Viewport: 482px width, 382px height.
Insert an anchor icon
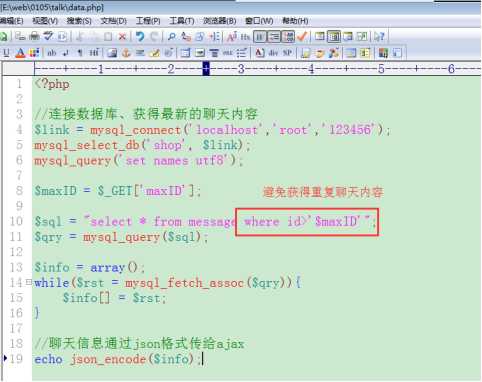coord(126,53)
